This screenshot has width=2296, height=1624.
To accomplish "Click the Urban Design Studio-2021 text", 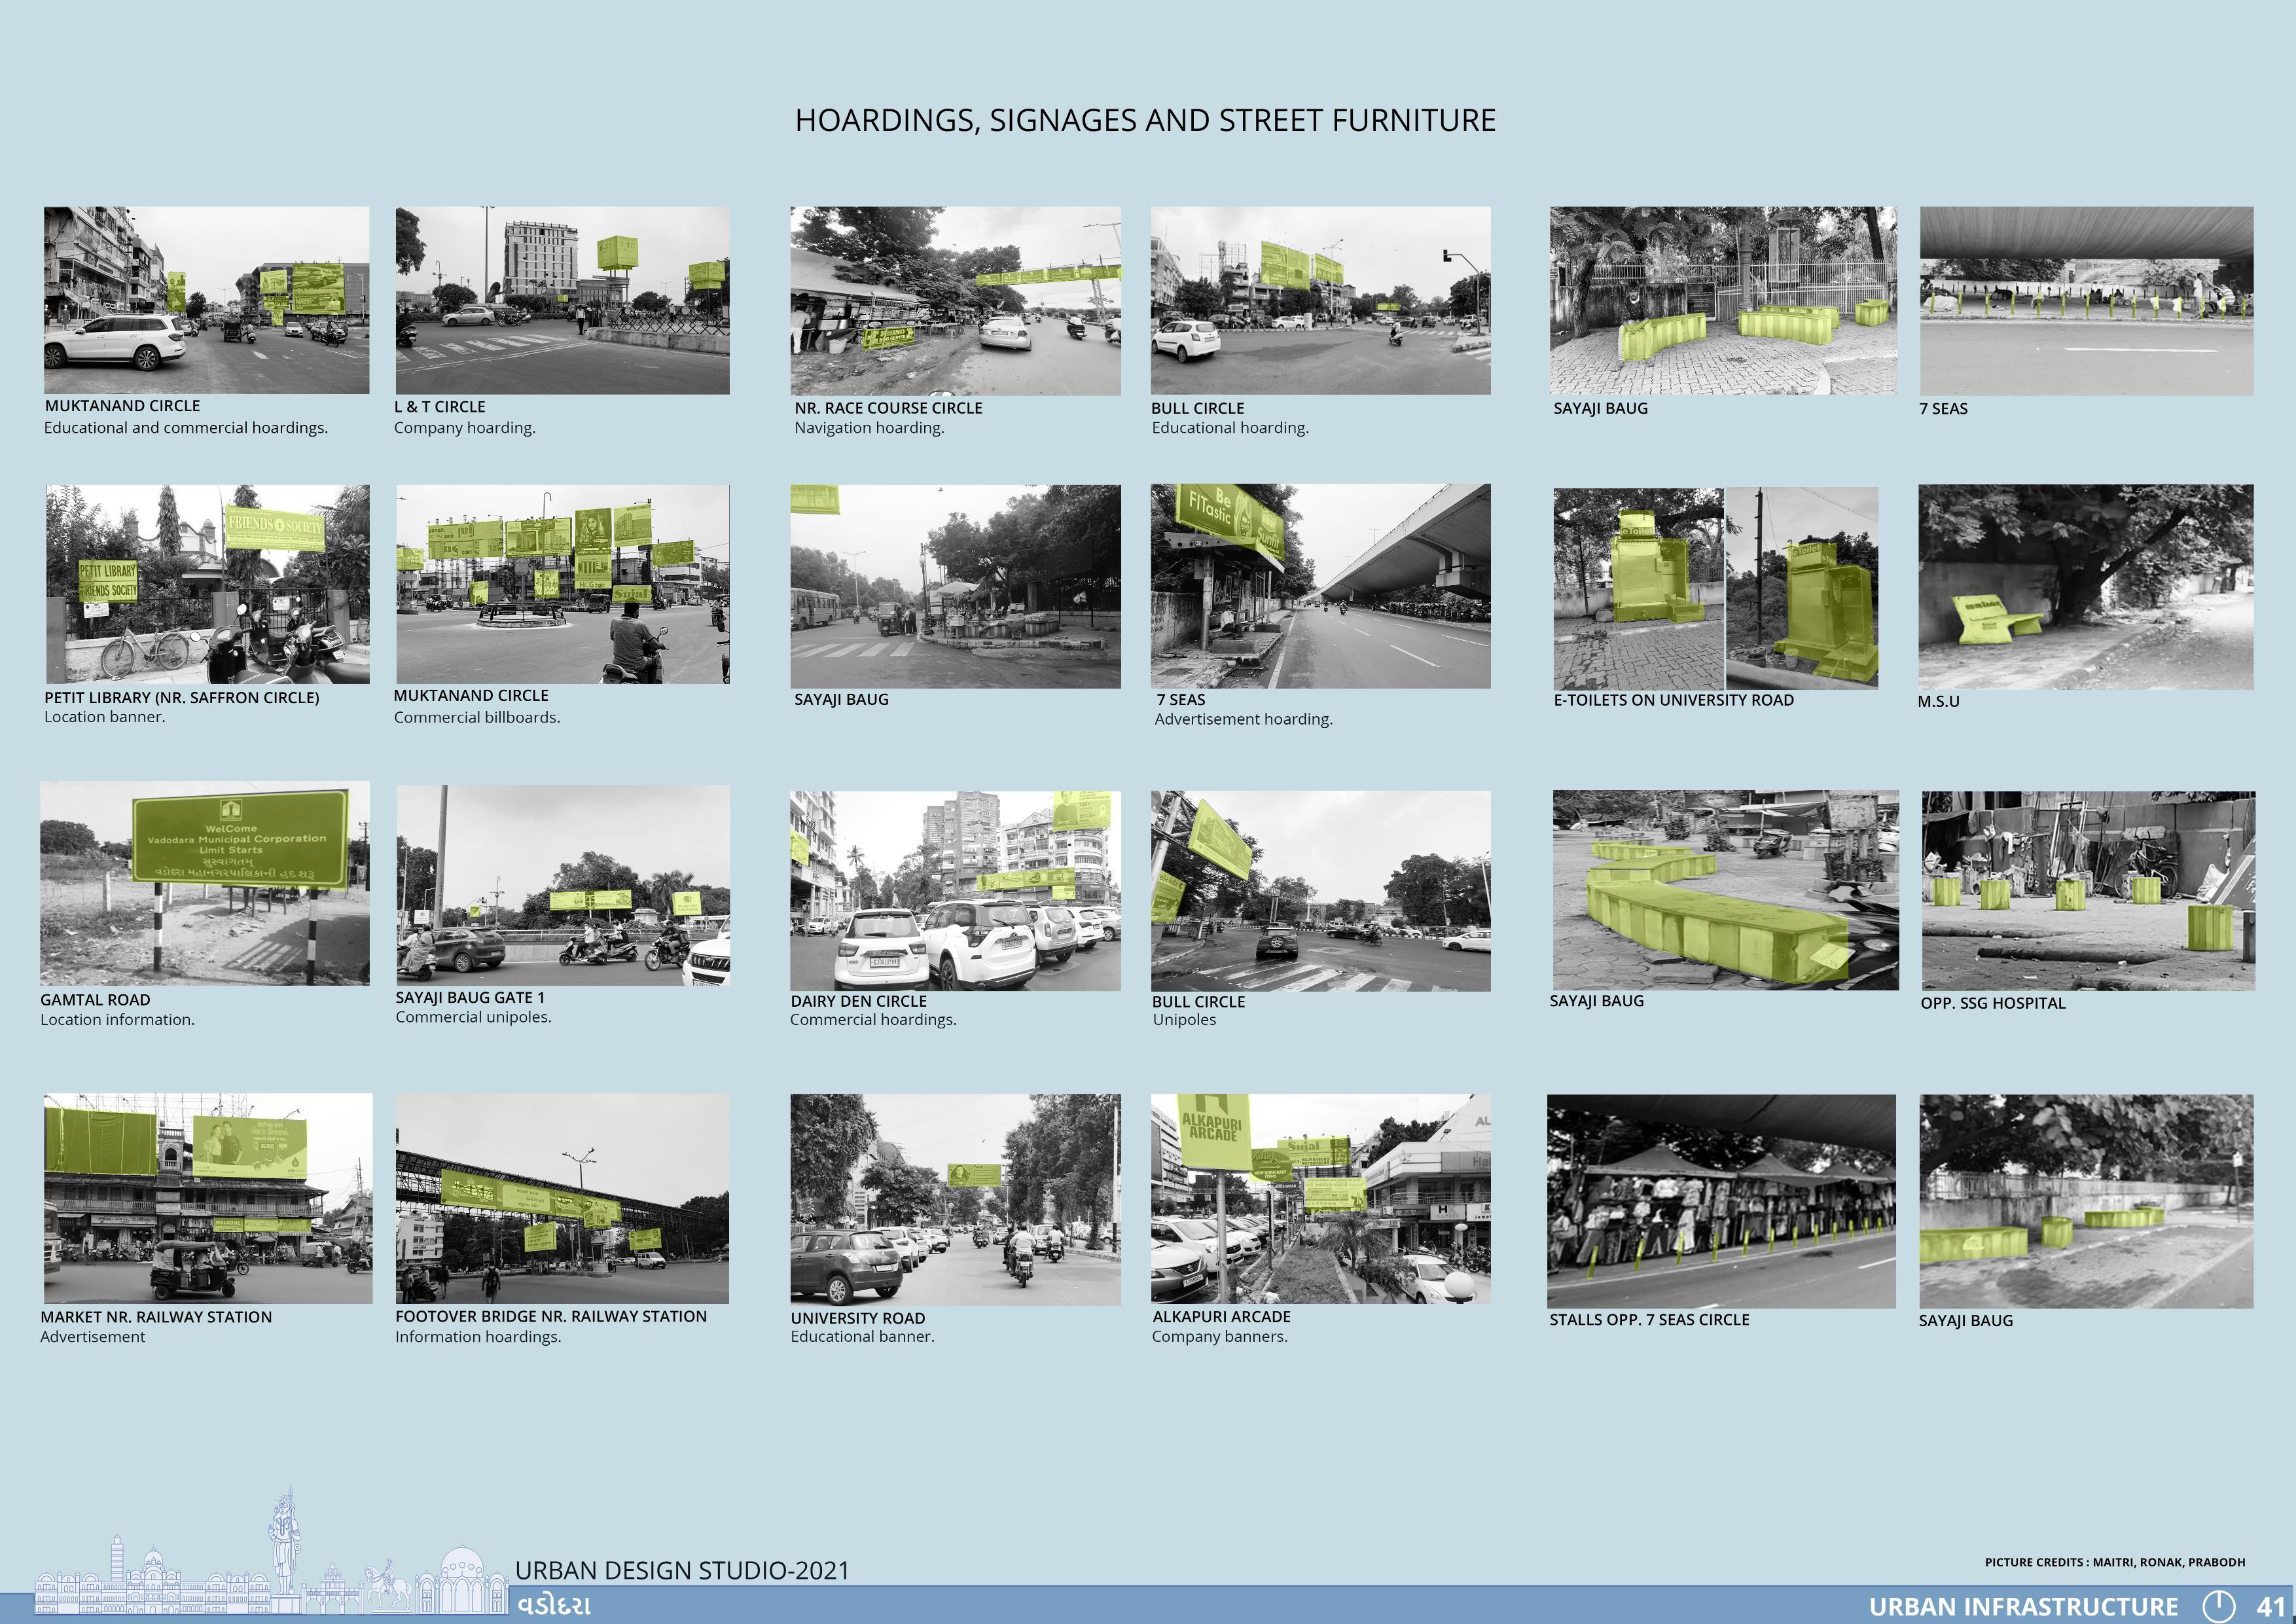I will (682, 1570).
